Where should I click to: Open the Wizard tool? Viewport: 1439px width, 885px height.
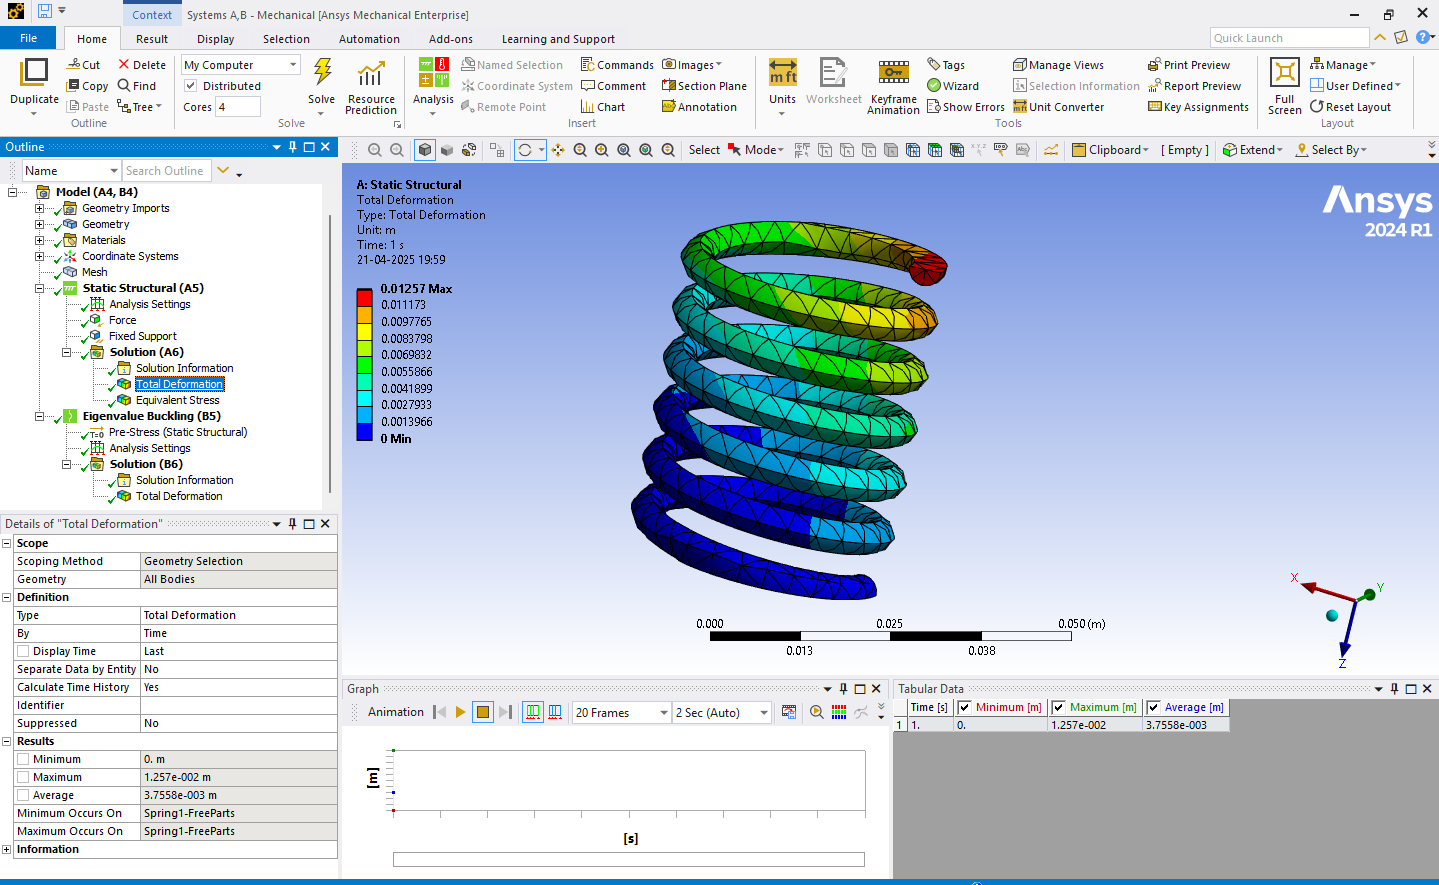[953, 86]
